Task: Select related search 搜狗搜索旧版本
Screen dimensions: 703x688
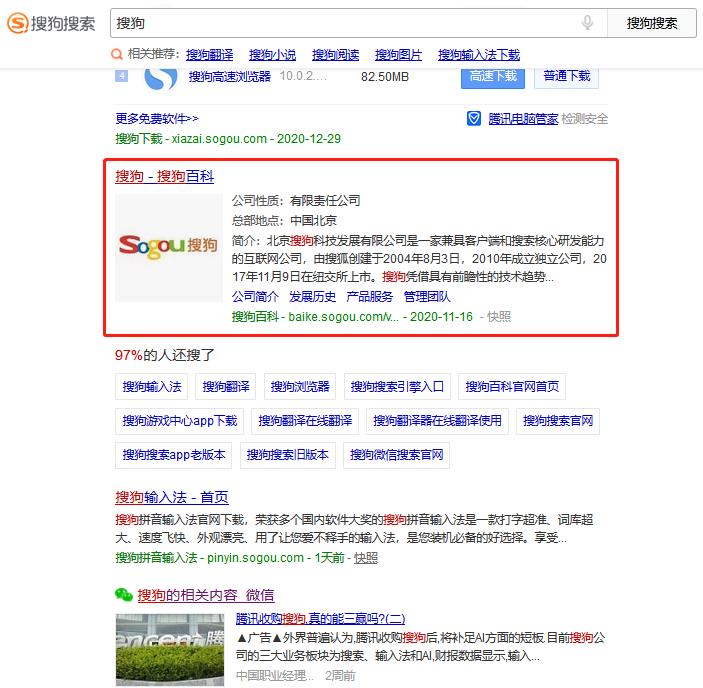Action: click(x=288, y=455)
